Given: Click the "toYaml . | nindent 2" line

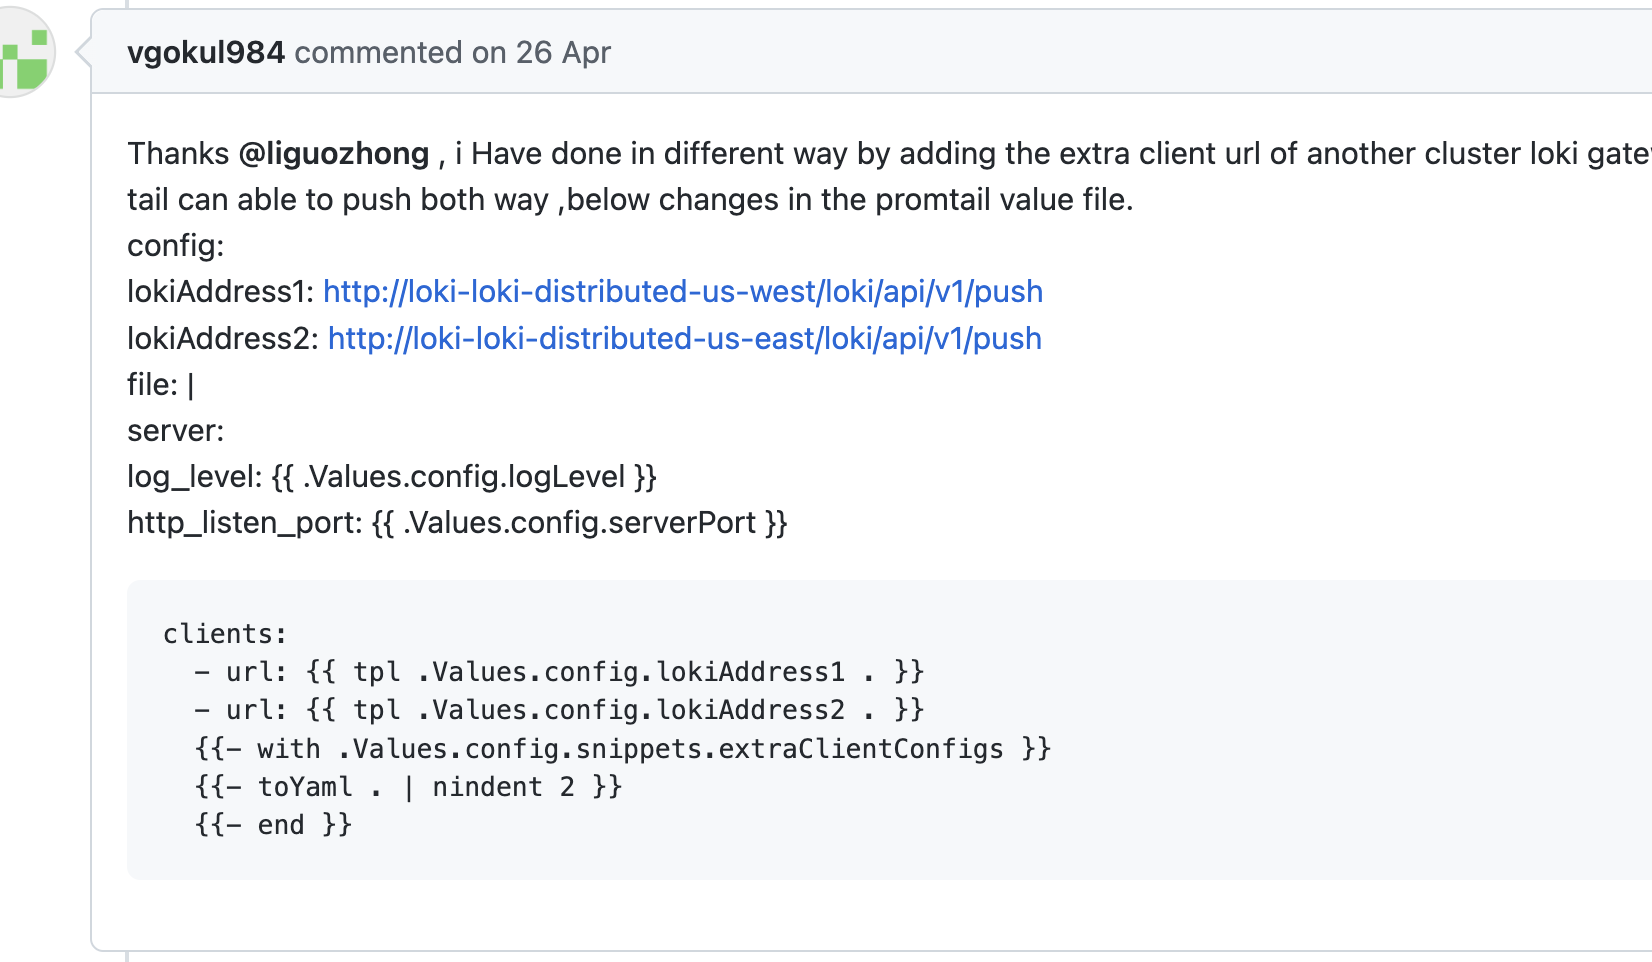Looking at the screenshot, I should 408,787.
